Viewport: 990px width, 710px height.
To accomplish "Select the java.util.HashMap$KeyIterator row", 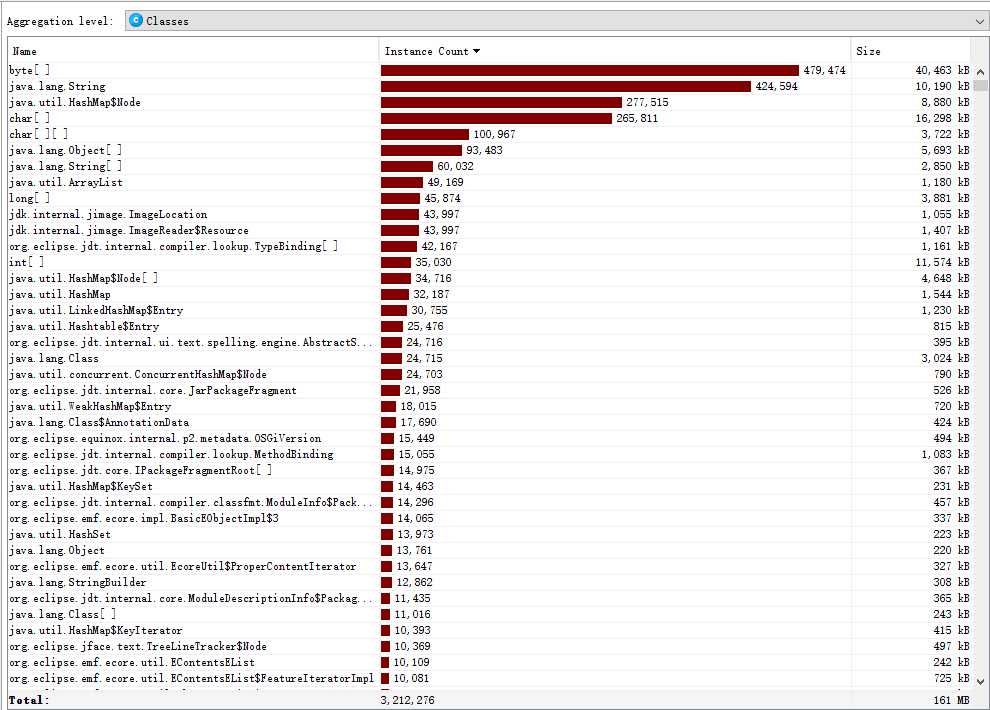I will tap(489, 630).
